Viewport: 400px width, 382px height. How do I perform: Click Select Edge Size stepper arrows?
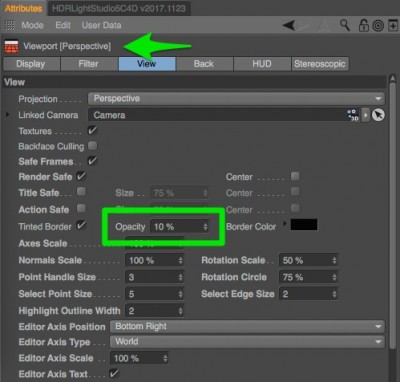[334, 294]
